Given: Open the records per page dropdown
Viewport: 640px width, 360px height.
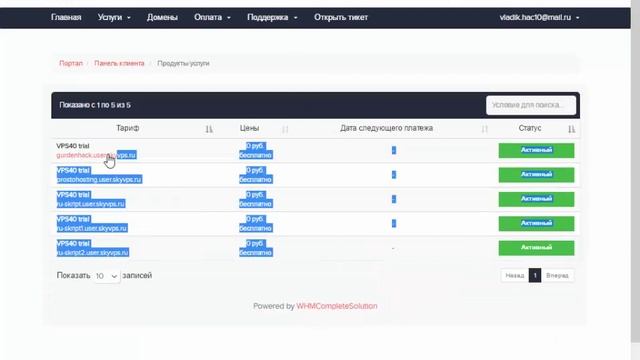Looking at the screenshot, I should tap(107, 276).
